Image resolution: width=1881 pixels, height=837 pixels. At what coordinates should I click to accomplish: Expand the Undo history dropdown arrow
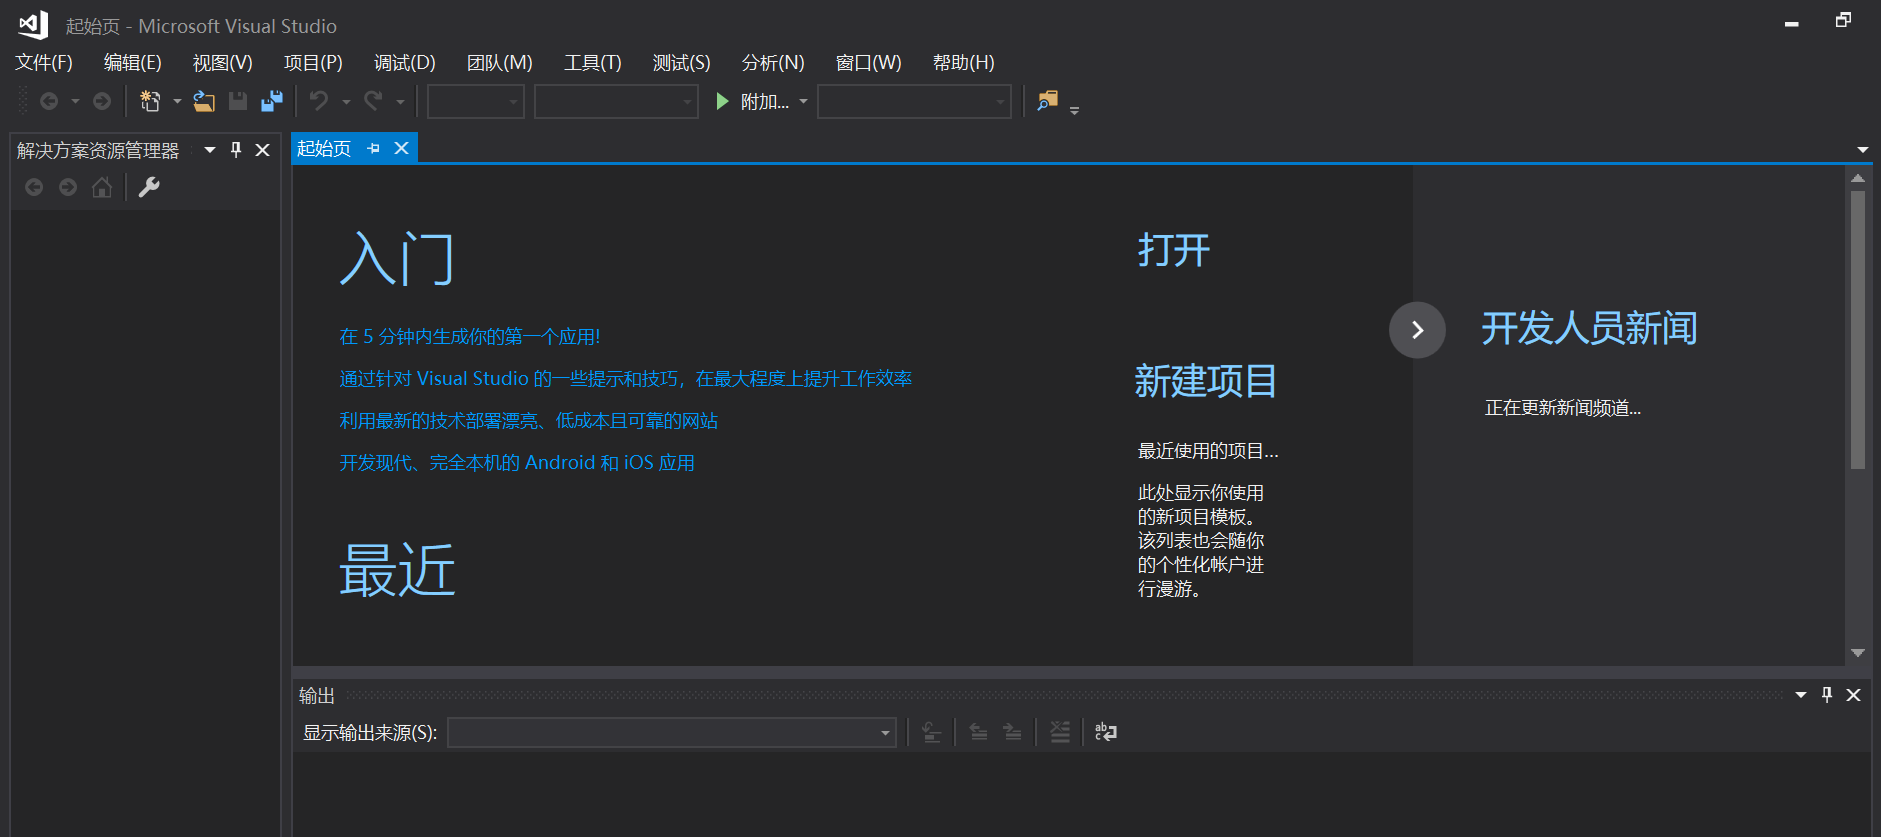click(346, 101)
